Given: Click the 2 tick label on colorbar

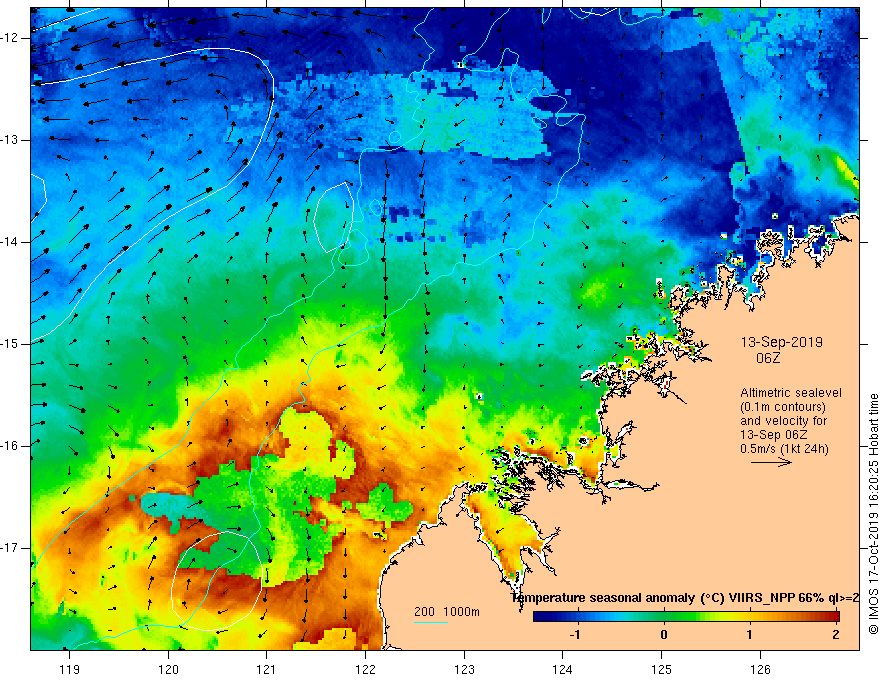Looking at the screenshot, I should (x=836, y=635).
